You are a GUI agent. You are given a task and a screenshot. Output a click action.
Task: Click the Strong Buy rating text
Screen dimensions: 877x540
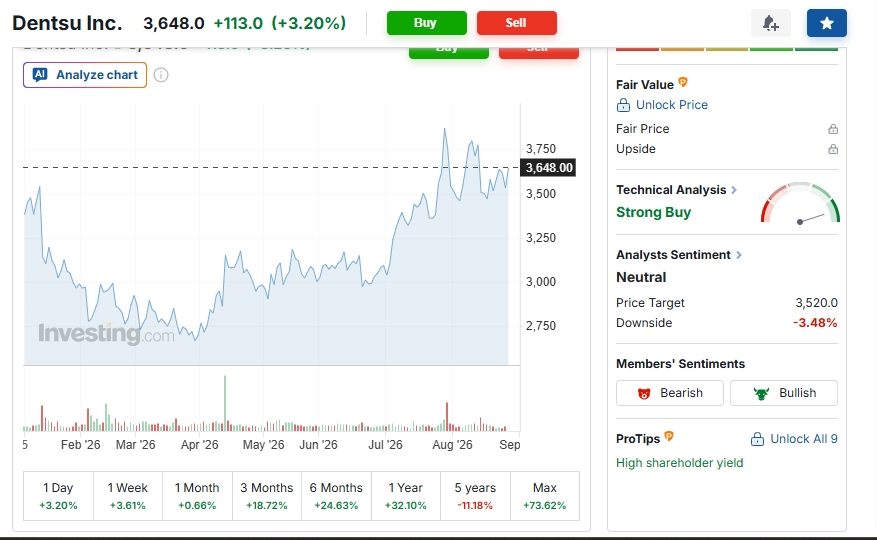[x=653, y=213]
